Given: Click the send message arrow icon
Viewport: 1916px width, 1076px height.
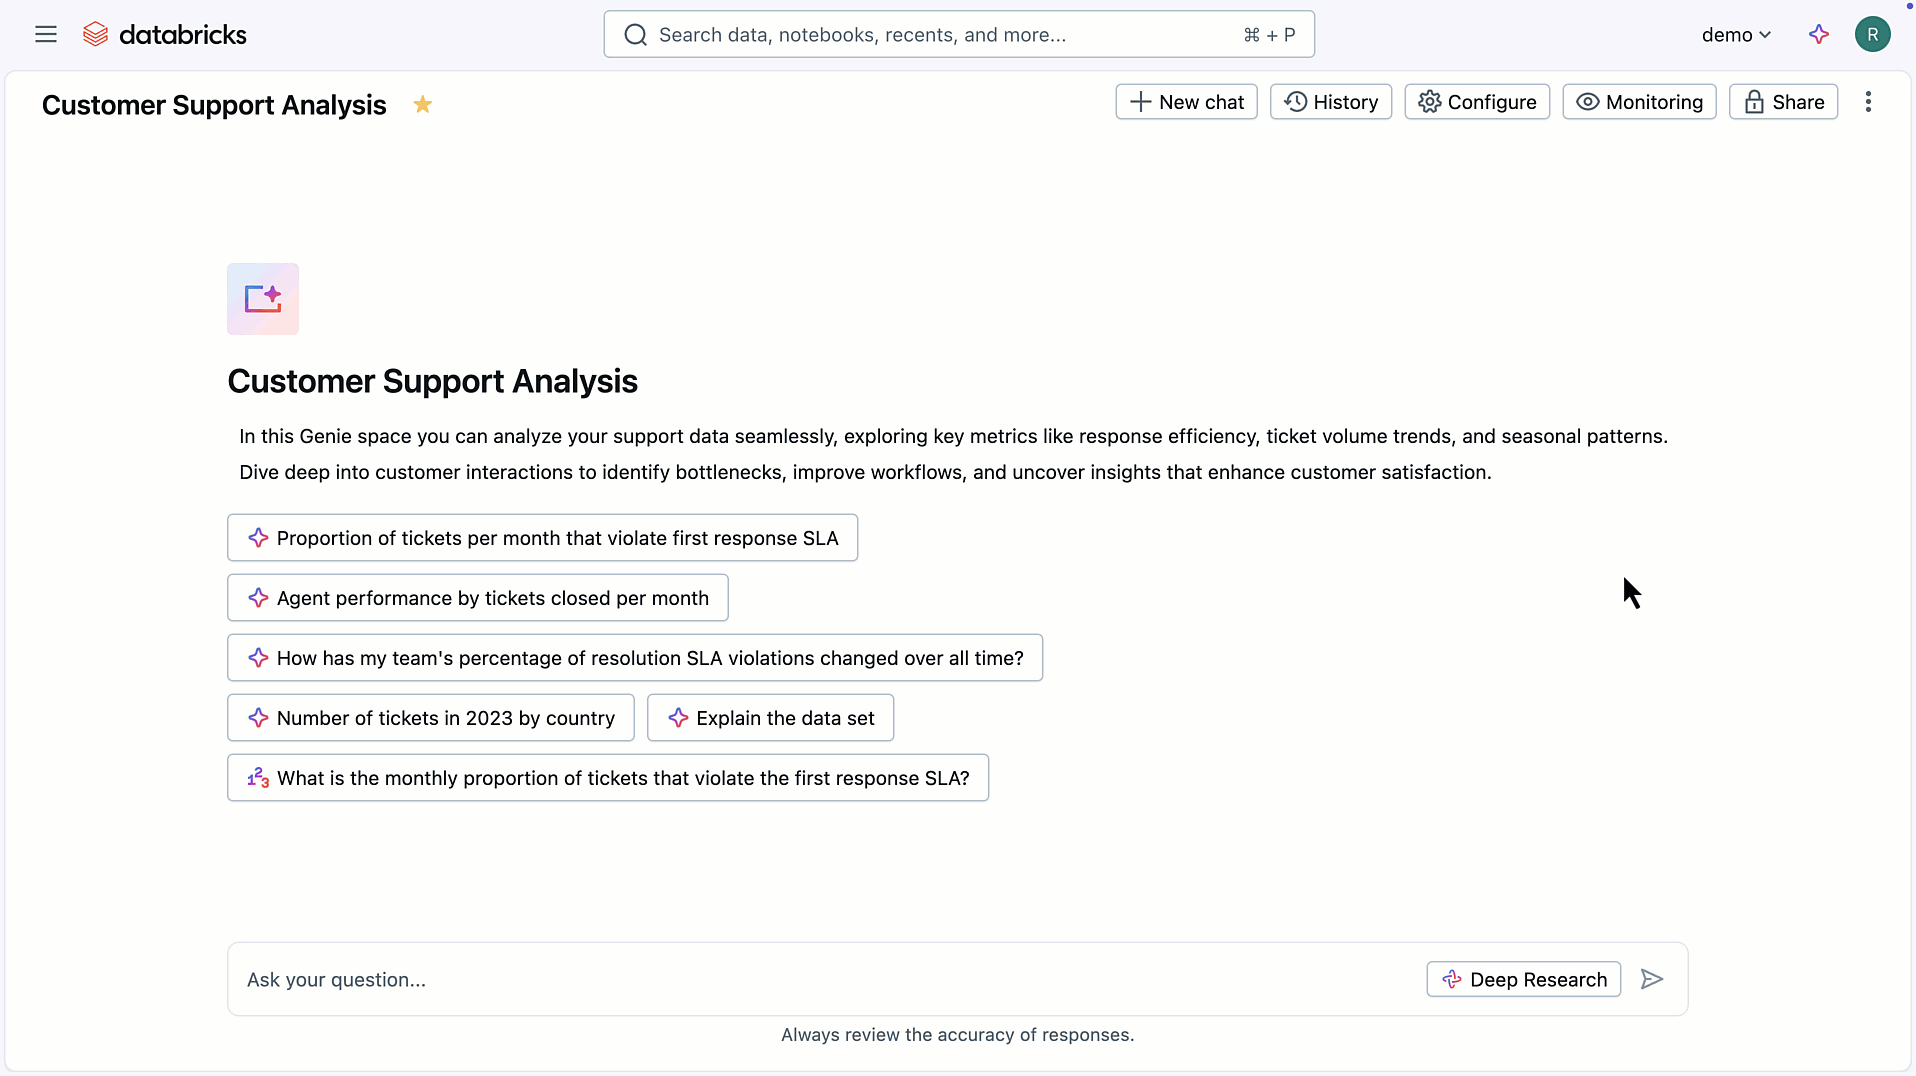Looking at the screenshot, I should point(1652,980).
